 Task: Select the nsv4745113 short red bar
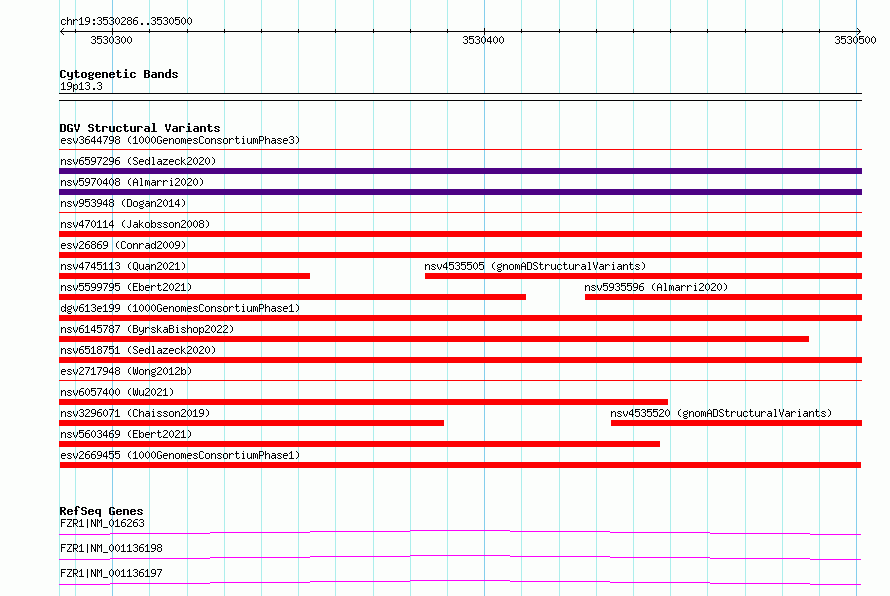coord(184,276)
